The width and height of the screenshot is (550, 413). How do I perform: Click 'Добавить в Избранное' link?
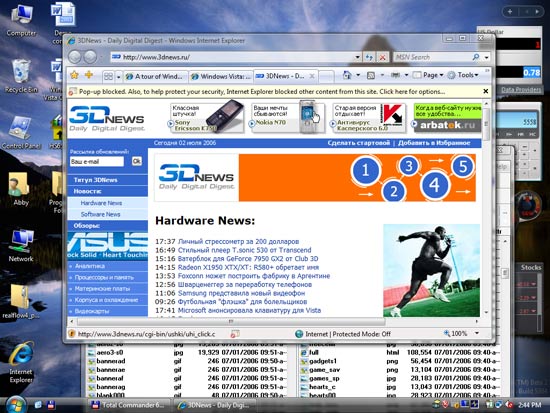434,143
